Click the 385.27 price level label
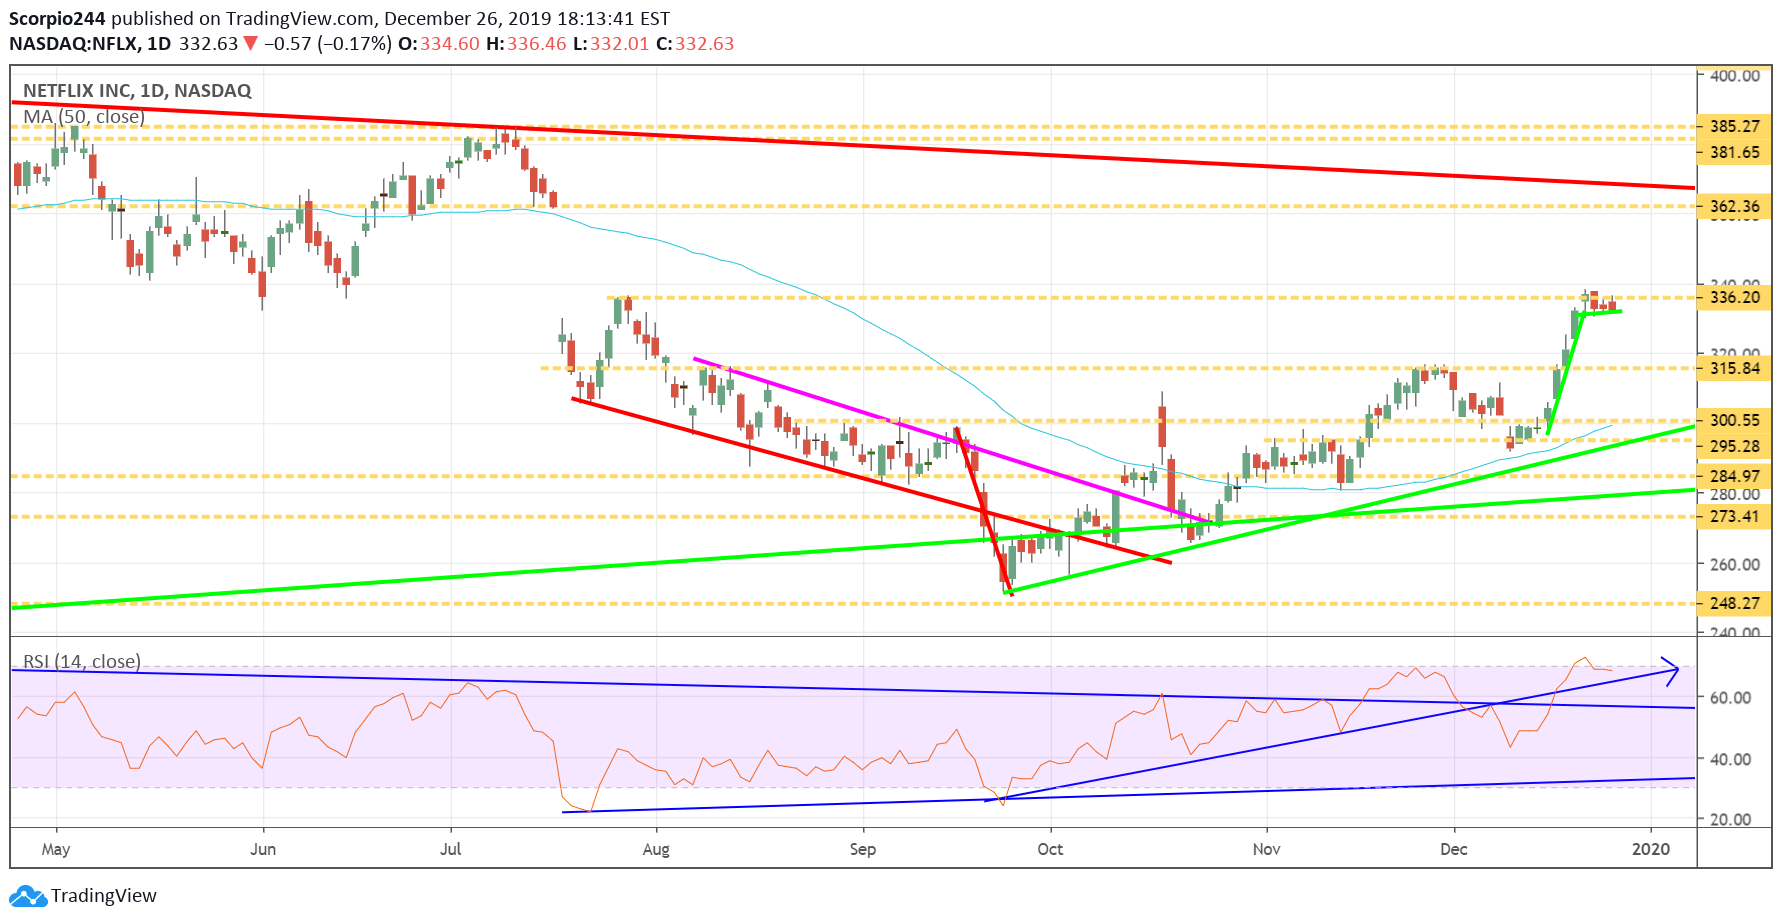 (1735, 126)
